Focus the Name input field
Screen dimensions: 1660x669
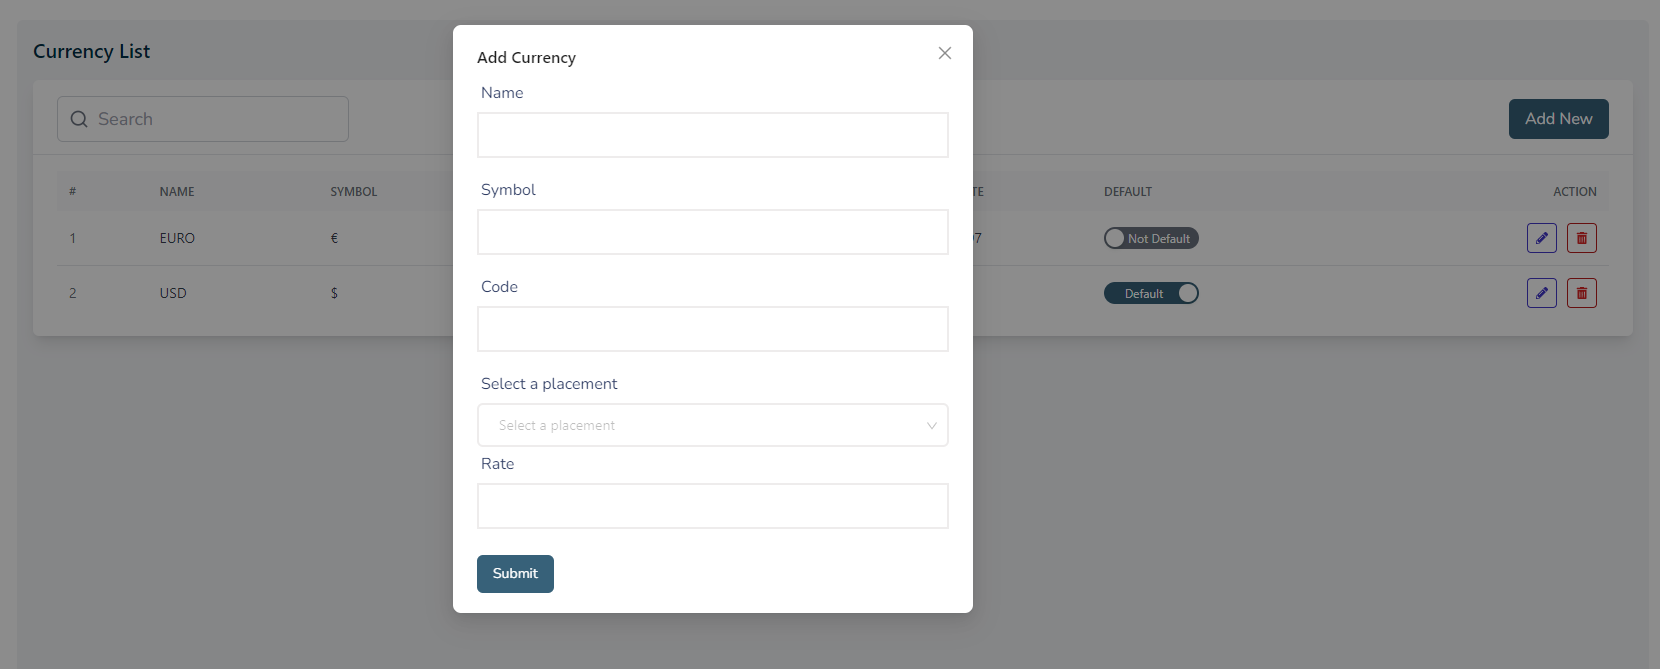coord(713,135)
